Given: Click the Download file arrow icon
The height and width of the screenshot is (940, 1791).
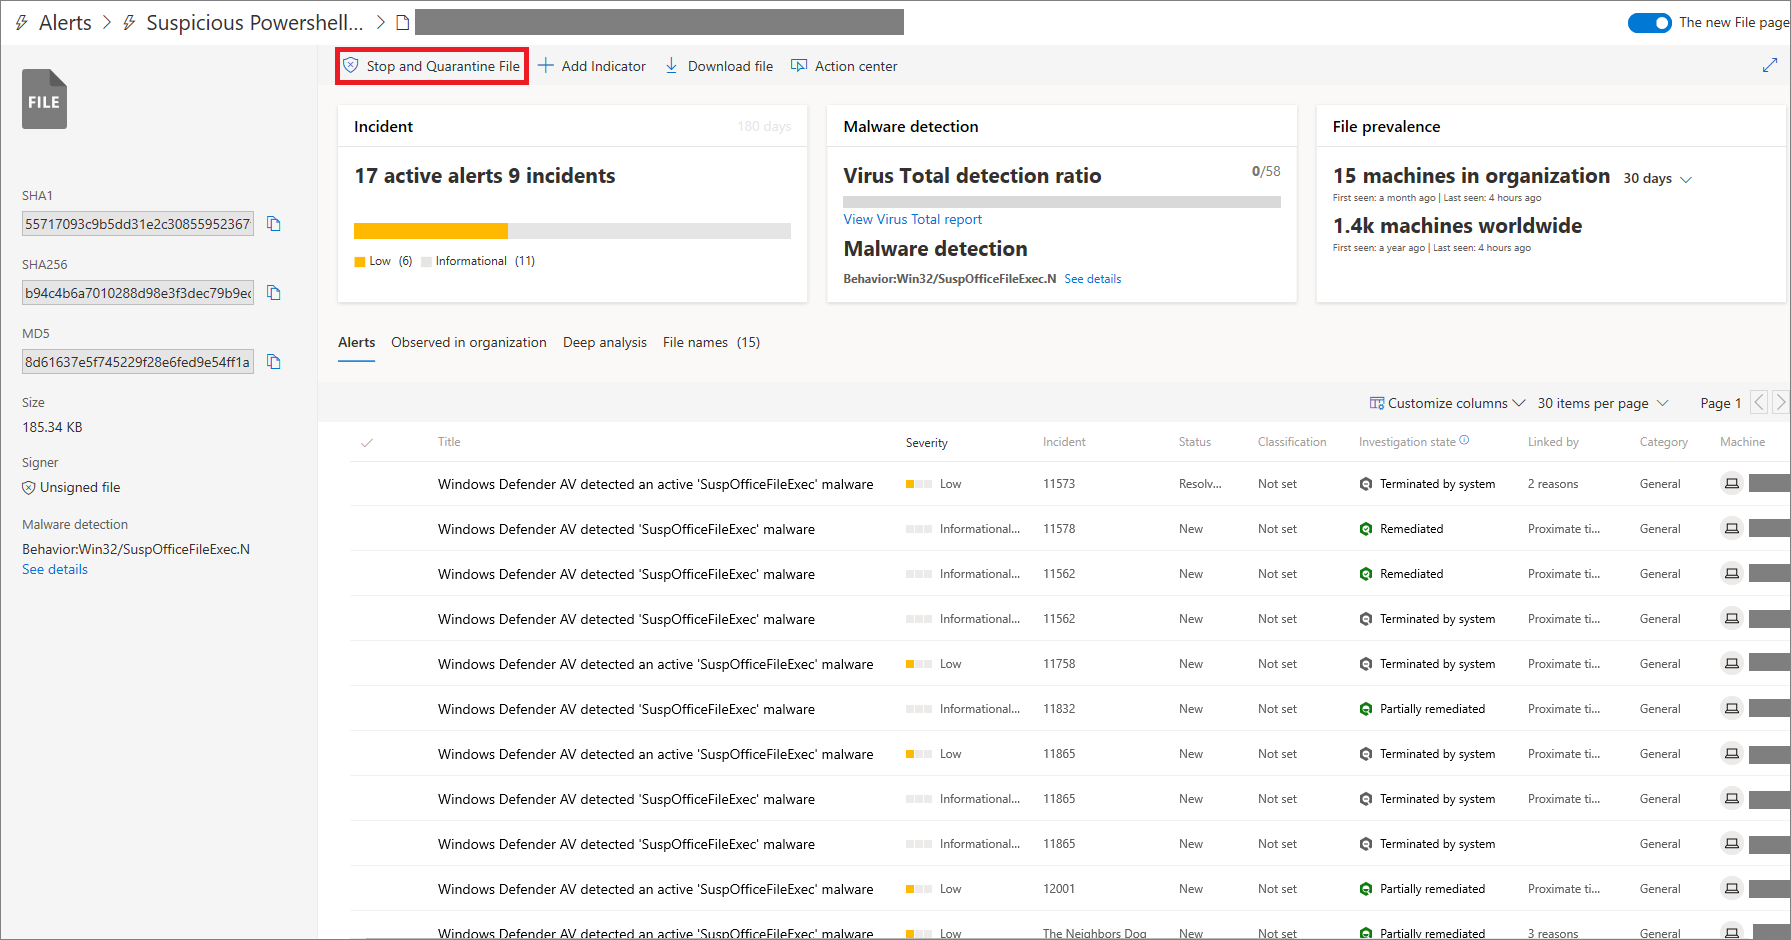Looking at the screenshot, I should tap(671, 66).
